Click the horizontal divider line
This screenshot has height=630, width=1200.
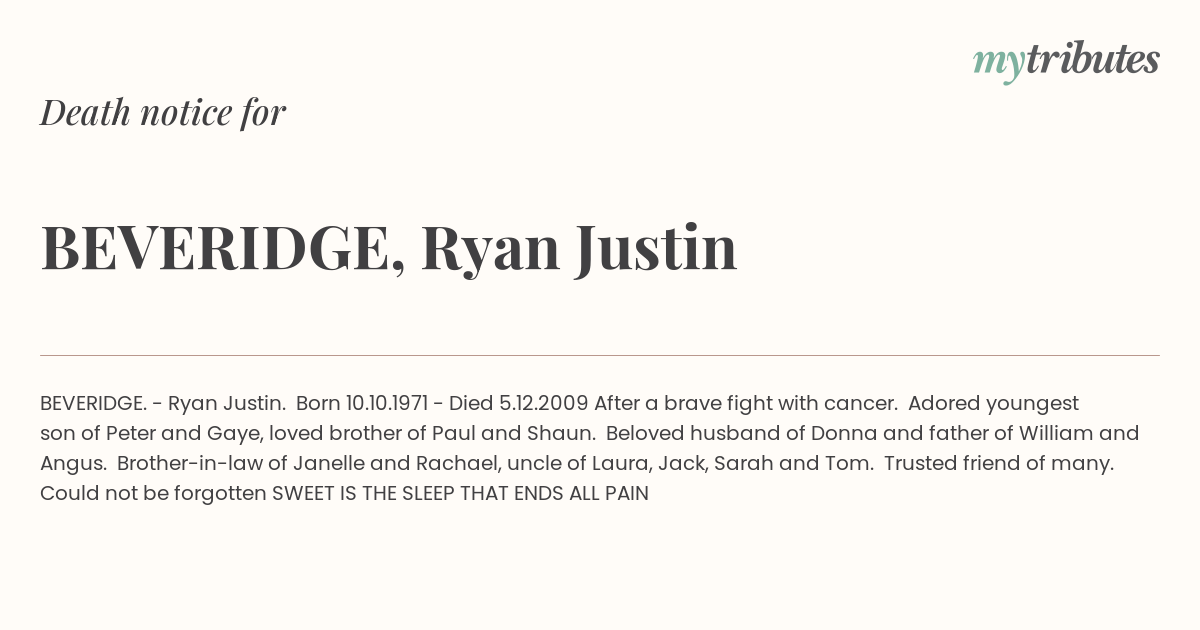coord(600,355)
